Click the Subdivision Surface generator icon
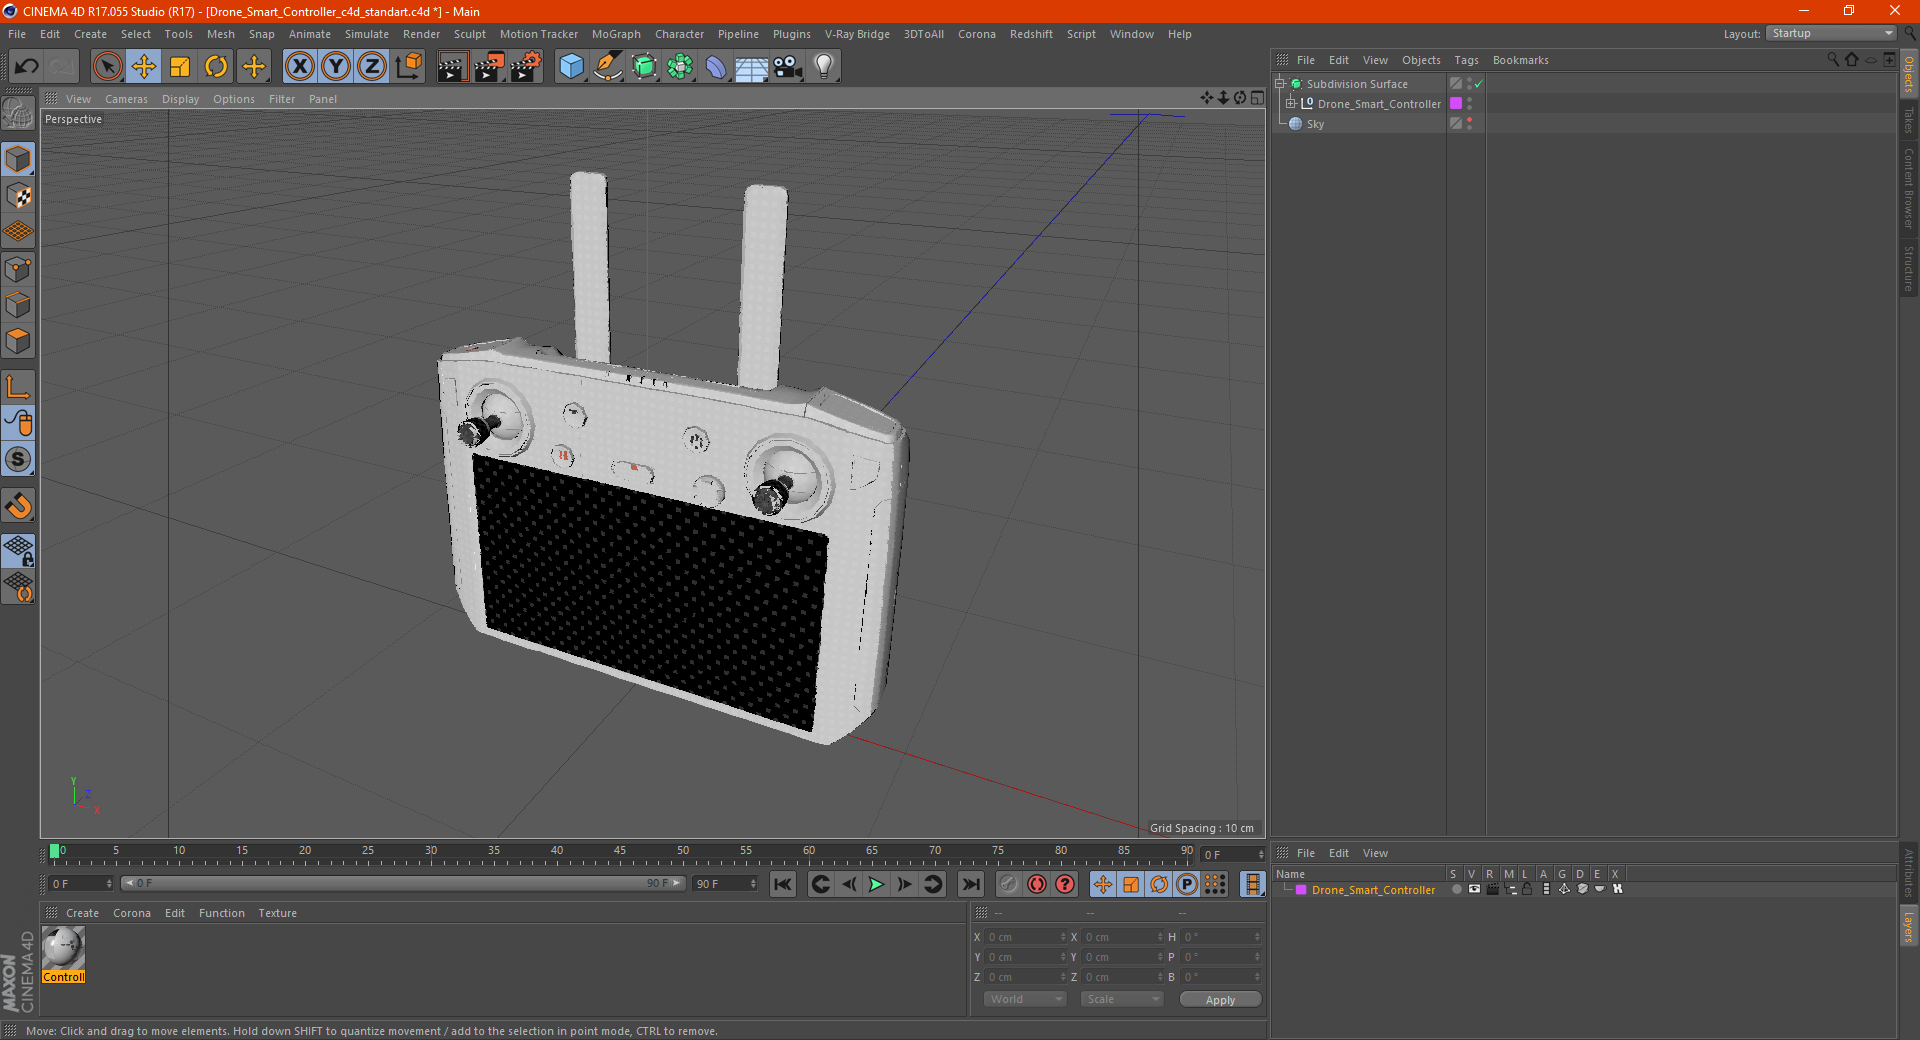 644,67
